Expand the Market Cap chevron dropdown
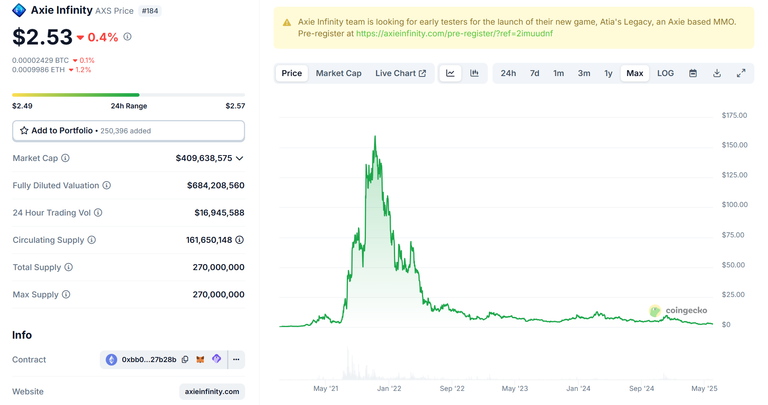The height and width of the screenshot is (405, 768). (x=240, y=158)
